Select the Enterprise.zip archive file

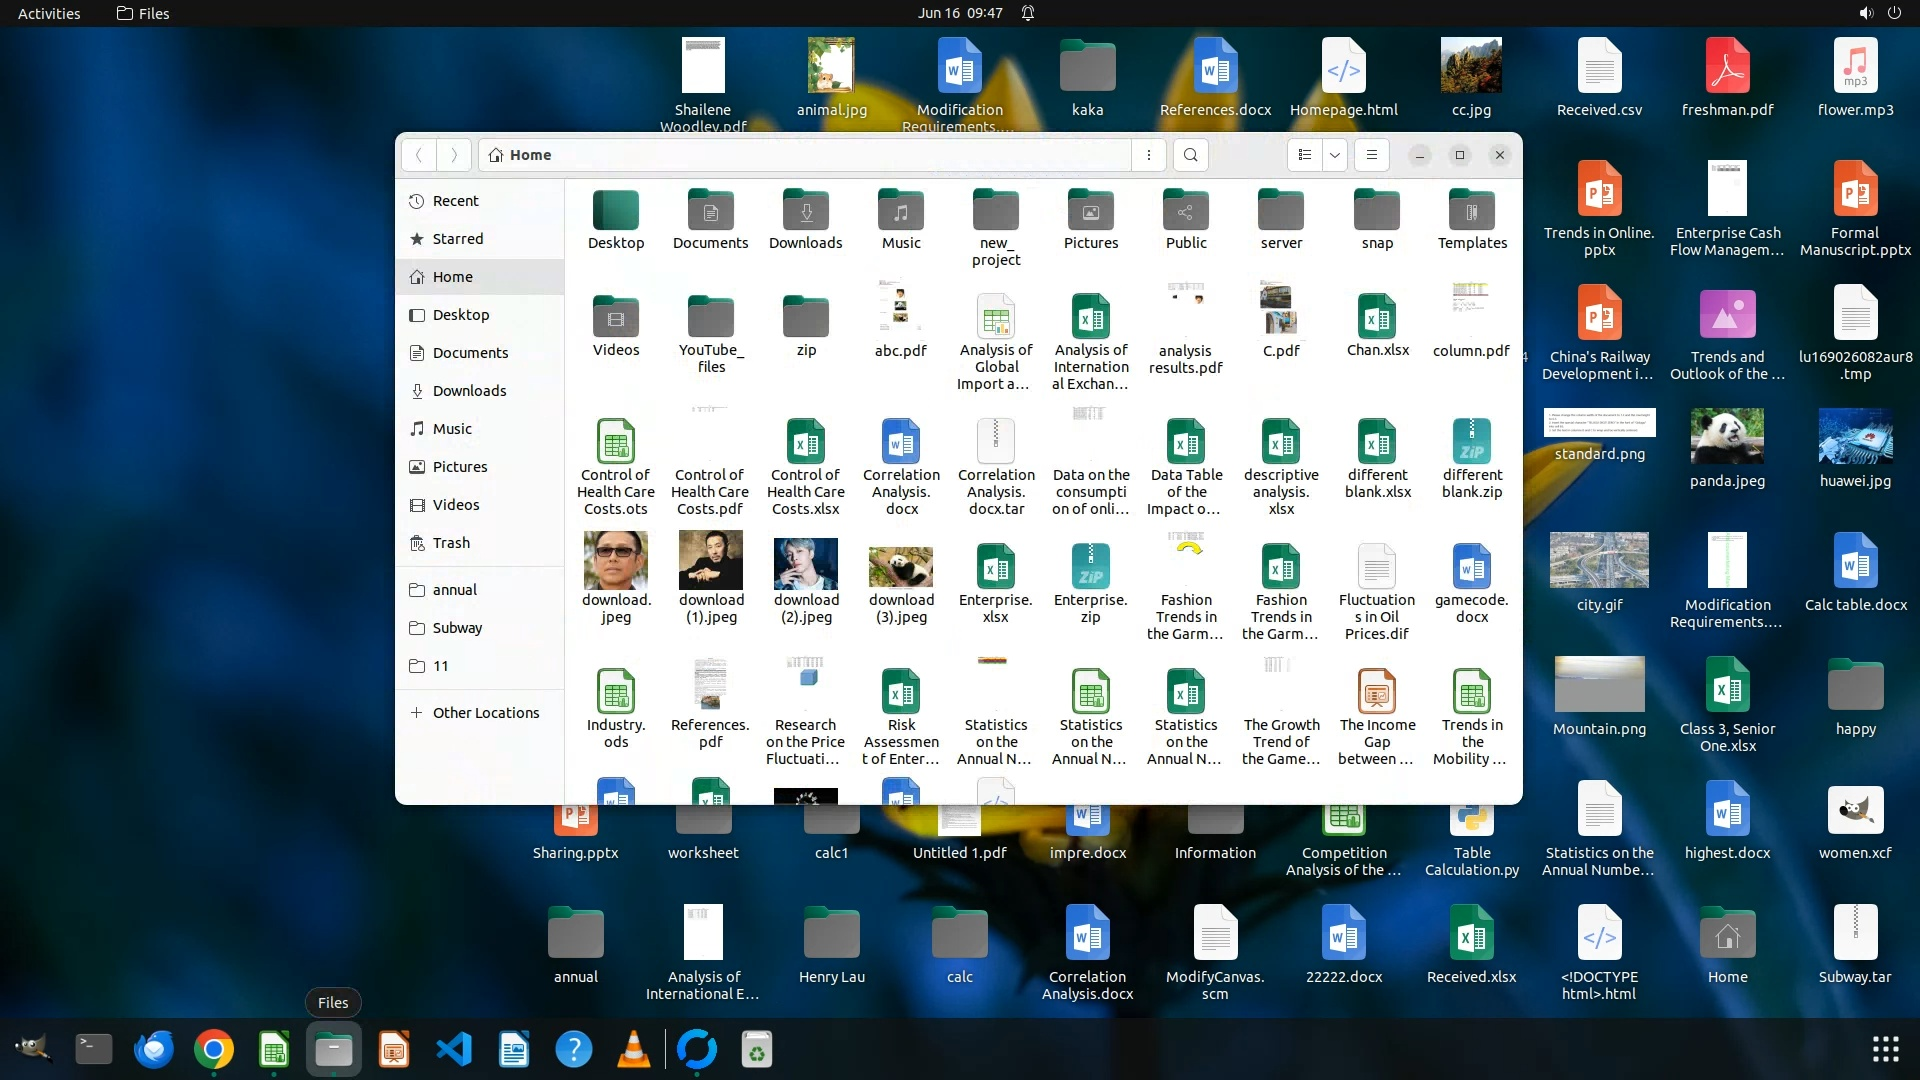[1090, 568]
